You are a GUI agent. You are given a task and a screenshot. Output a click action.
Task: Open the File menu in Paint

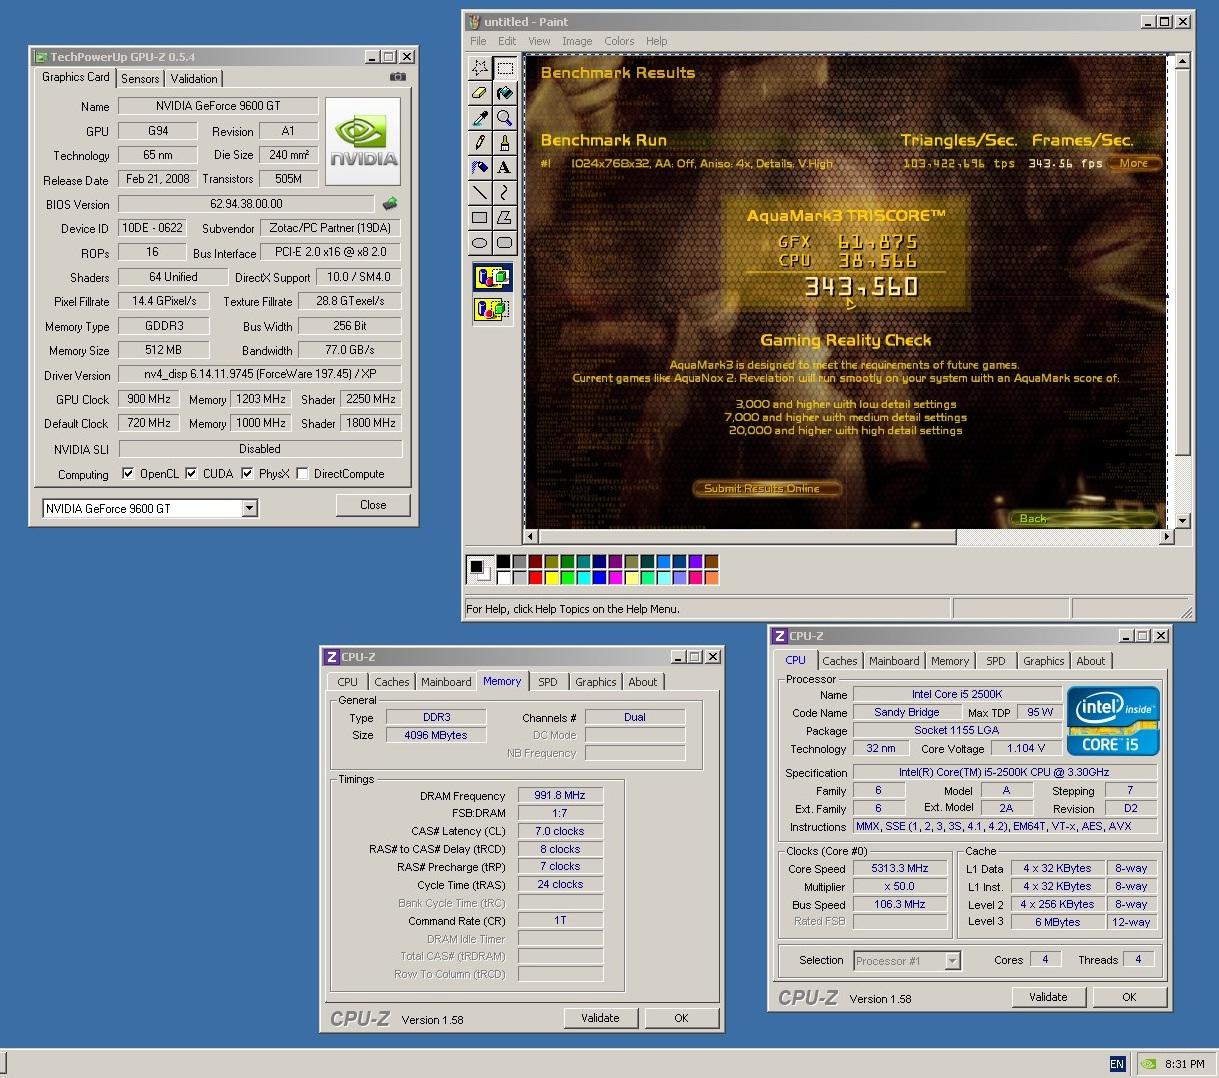pos(478,41)
